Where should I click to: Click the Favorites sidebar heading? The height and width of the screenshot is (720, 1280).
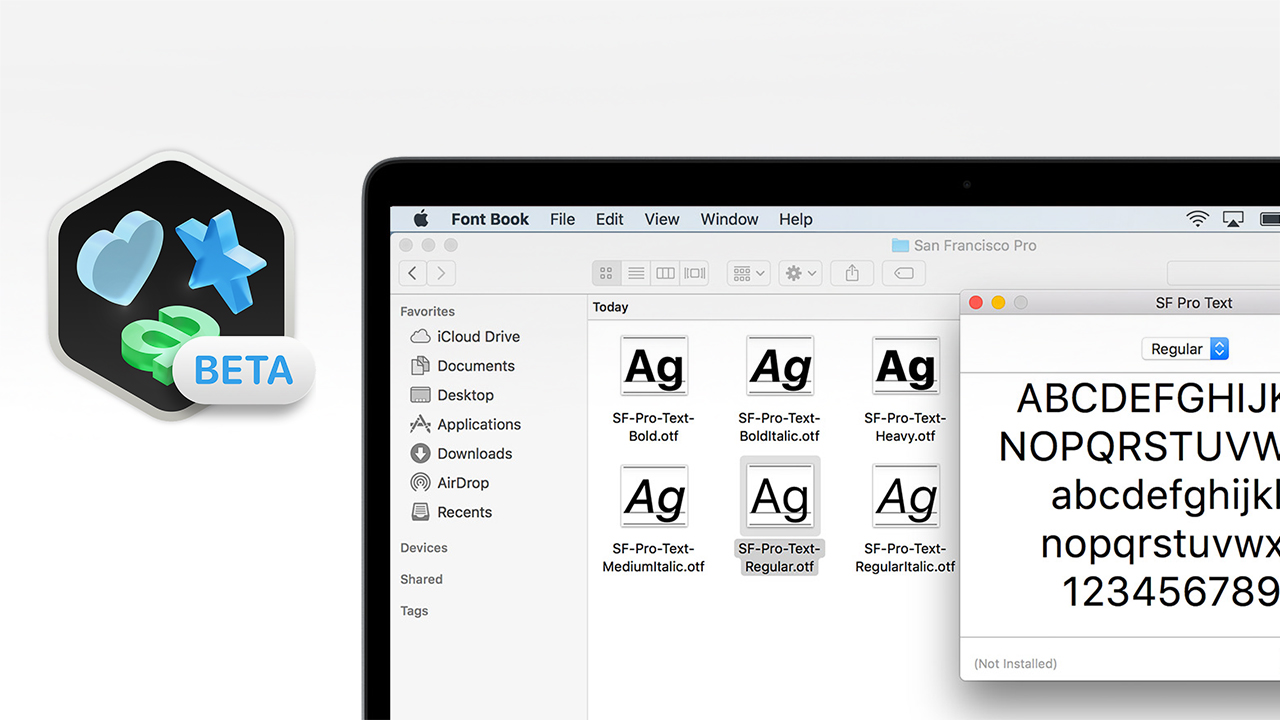pos(427,311)
